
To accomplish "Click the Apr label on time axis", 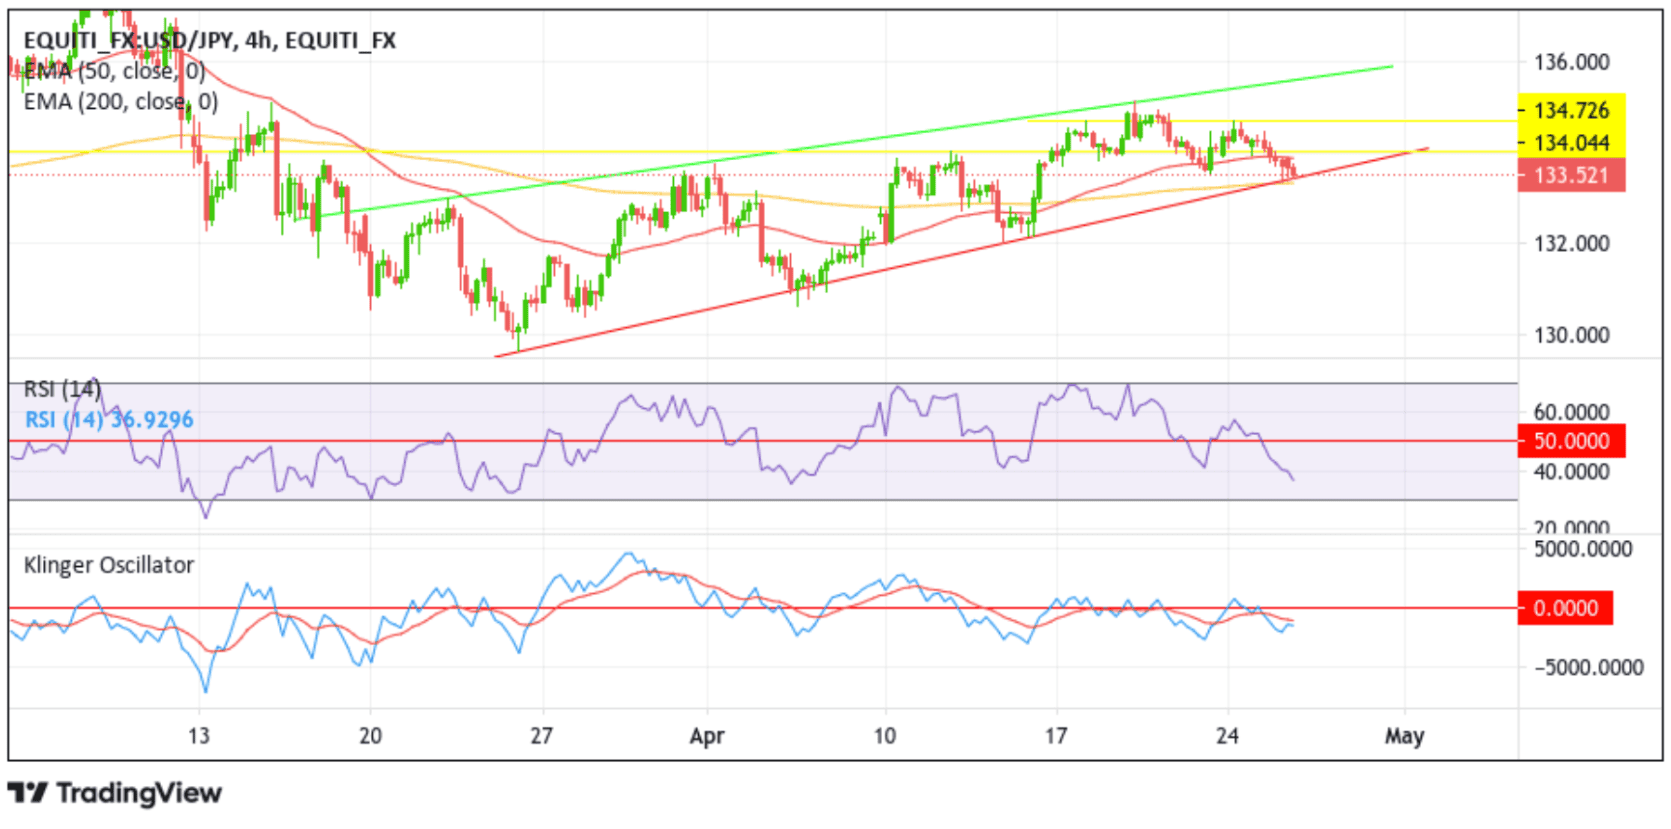I will (707, 736).
